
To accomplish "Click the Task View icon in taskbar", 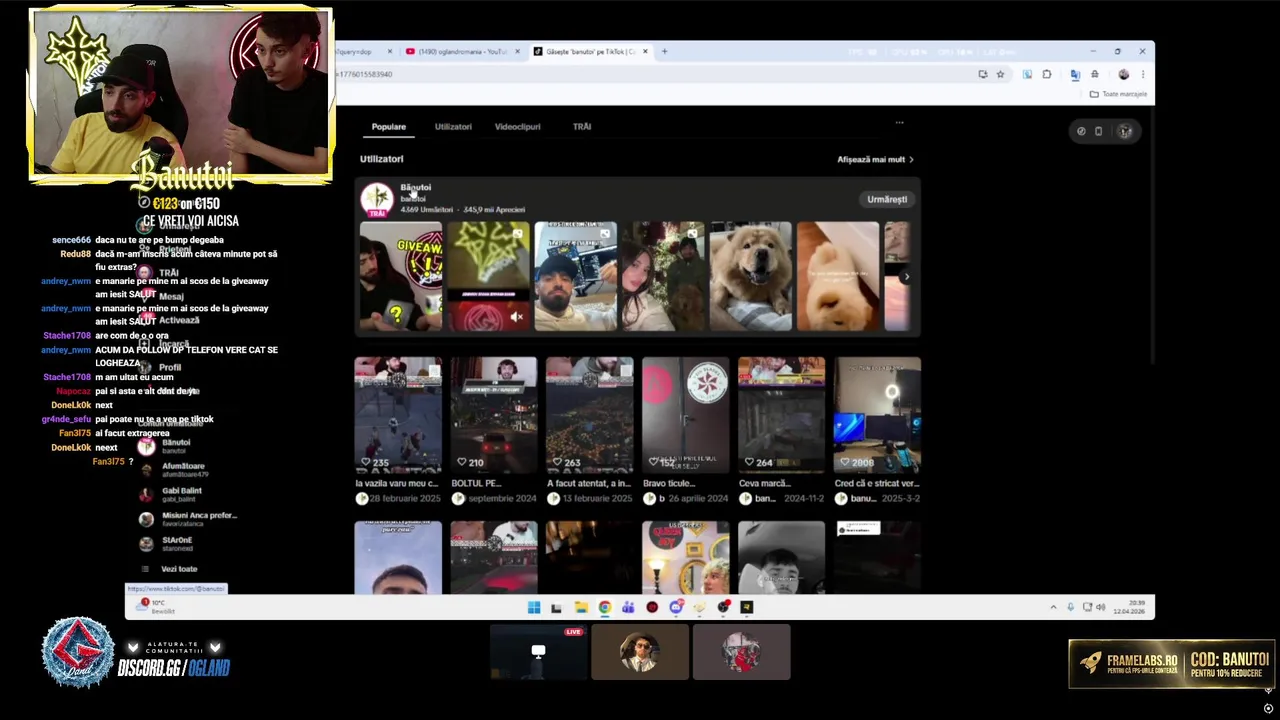I will (x=557, y=607).
